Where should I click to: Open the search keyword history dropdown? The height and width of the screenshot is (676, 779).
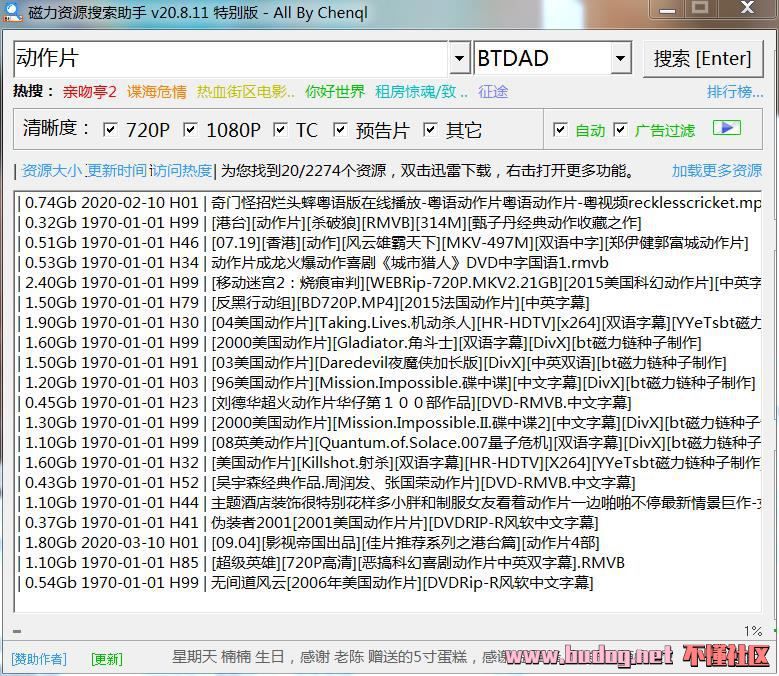459,59
